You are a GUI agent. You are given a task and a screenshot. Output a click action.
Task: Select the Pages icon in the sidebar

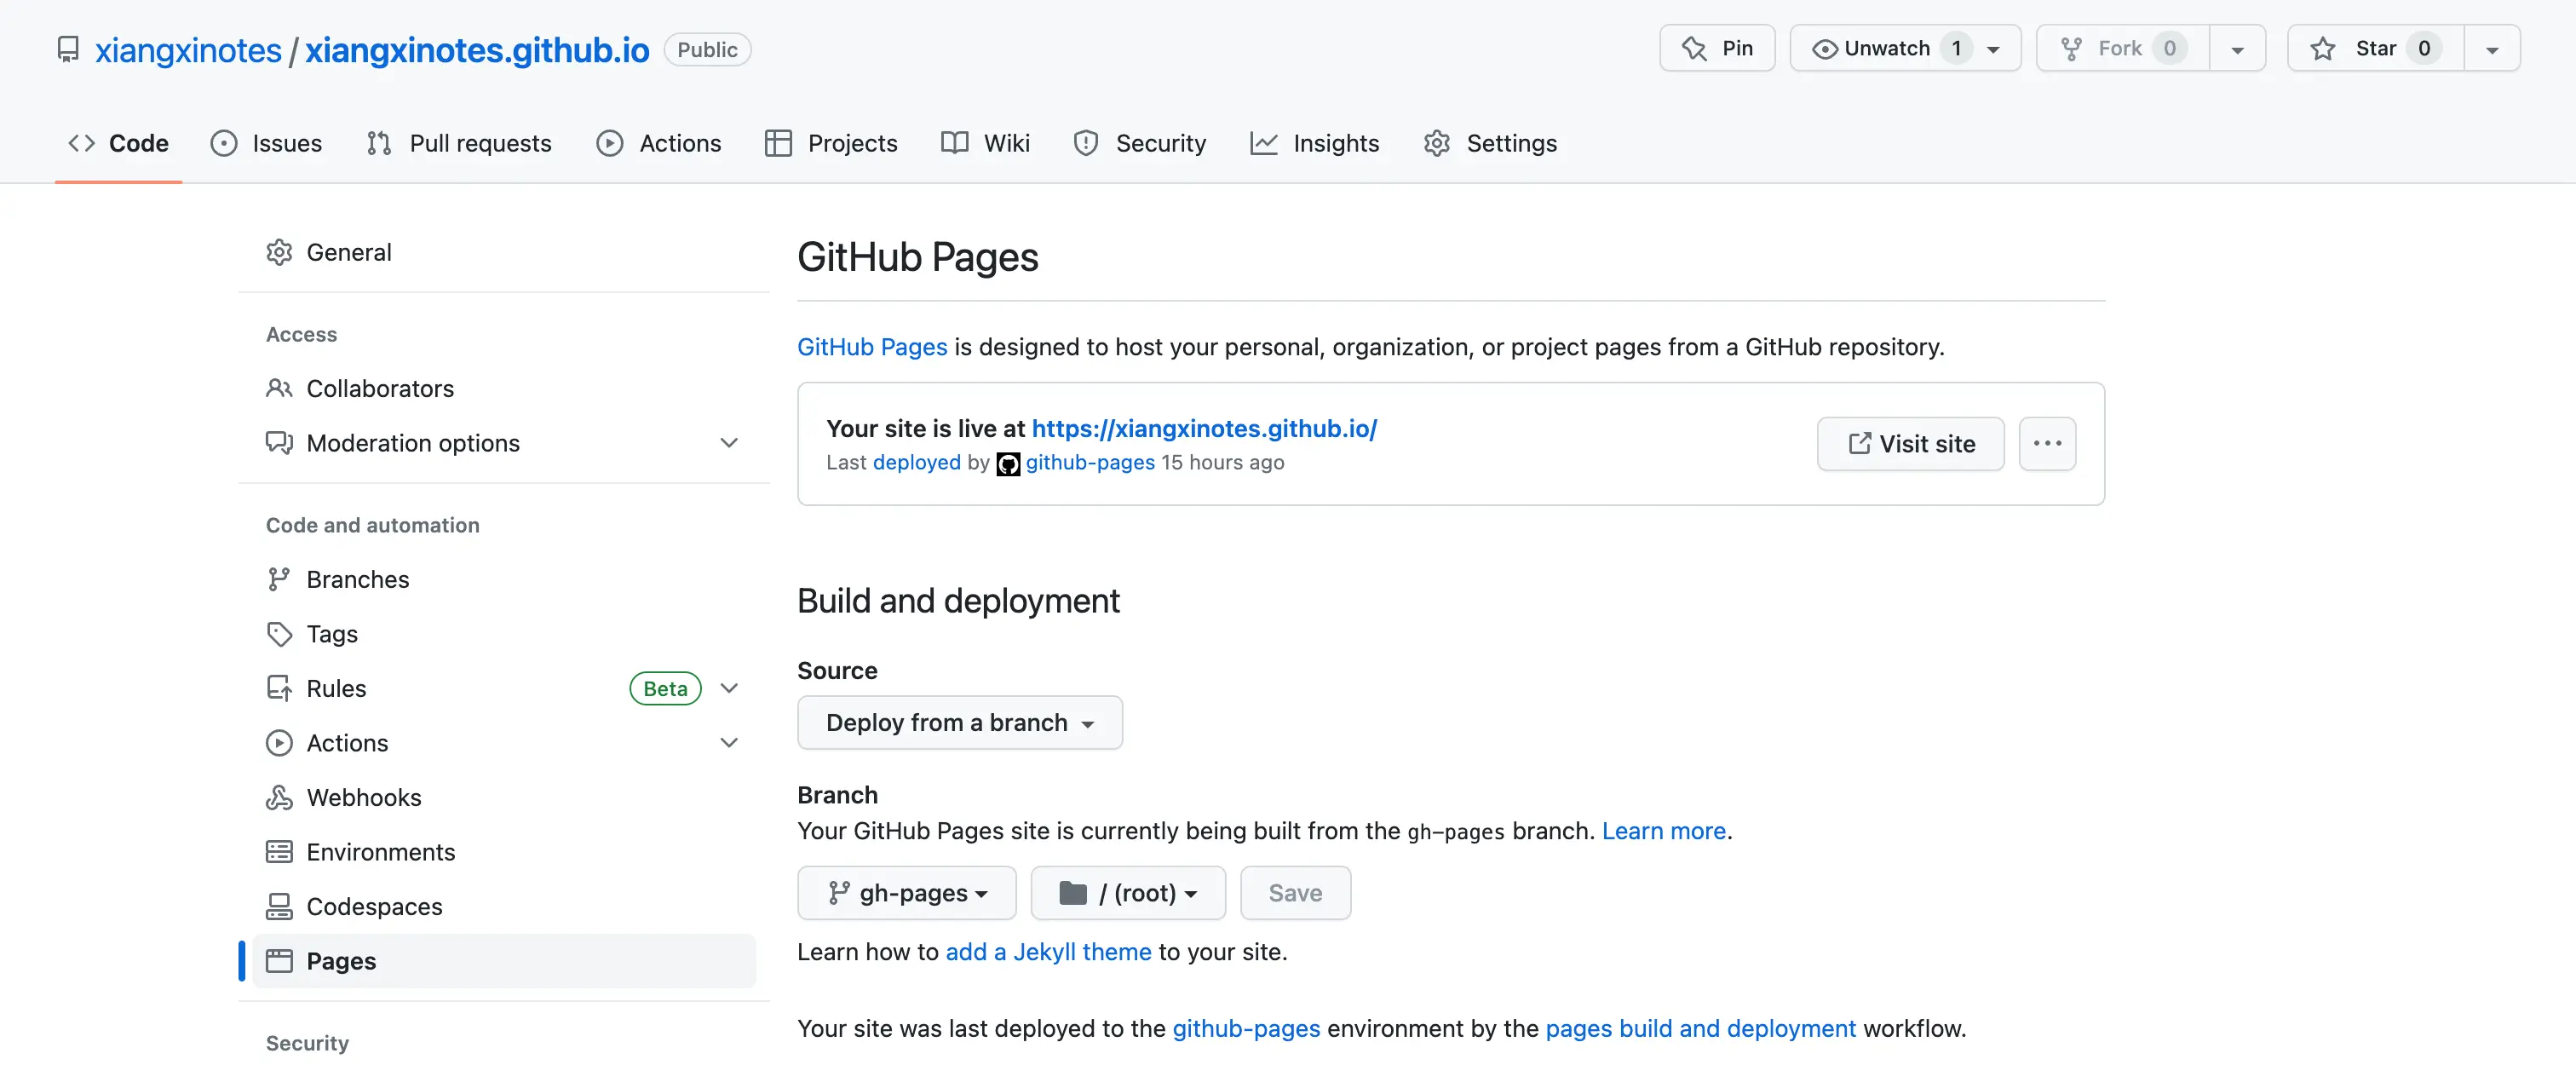[x=280, y=960]
